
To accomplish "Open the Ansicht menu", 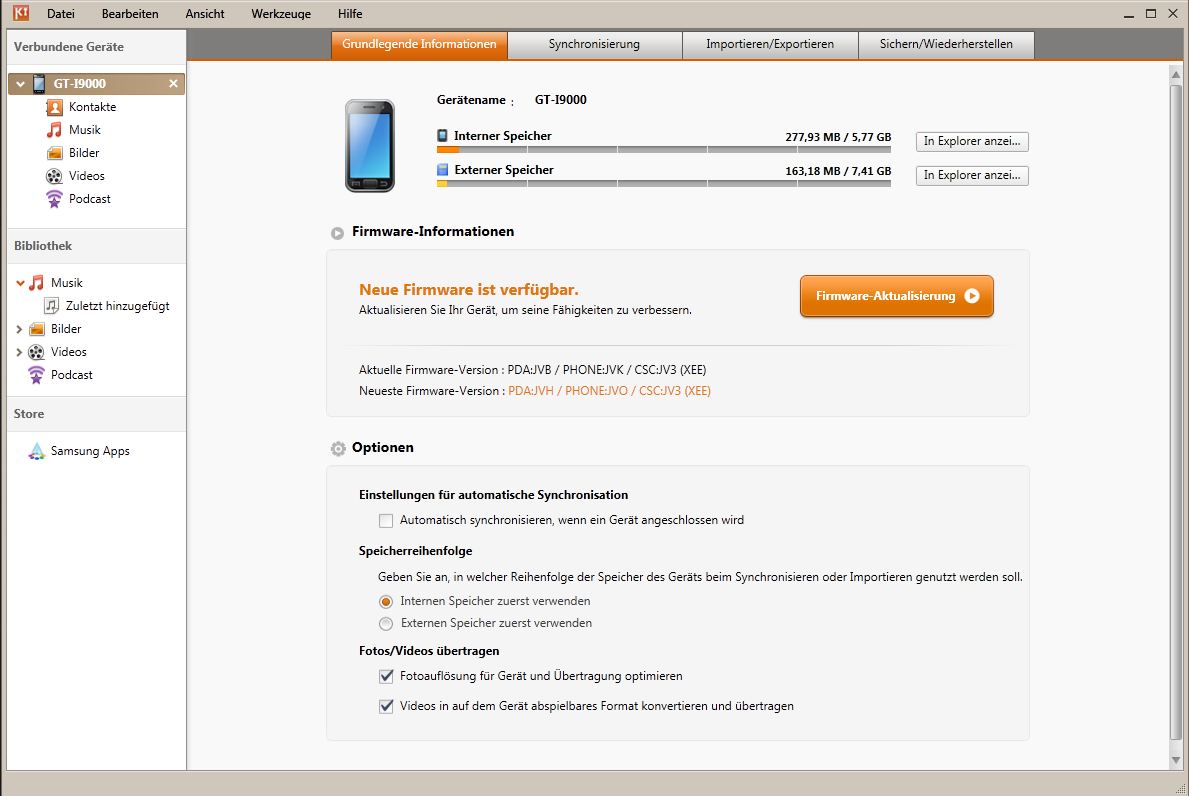I will pyautogui.click(x=205, y=14).
